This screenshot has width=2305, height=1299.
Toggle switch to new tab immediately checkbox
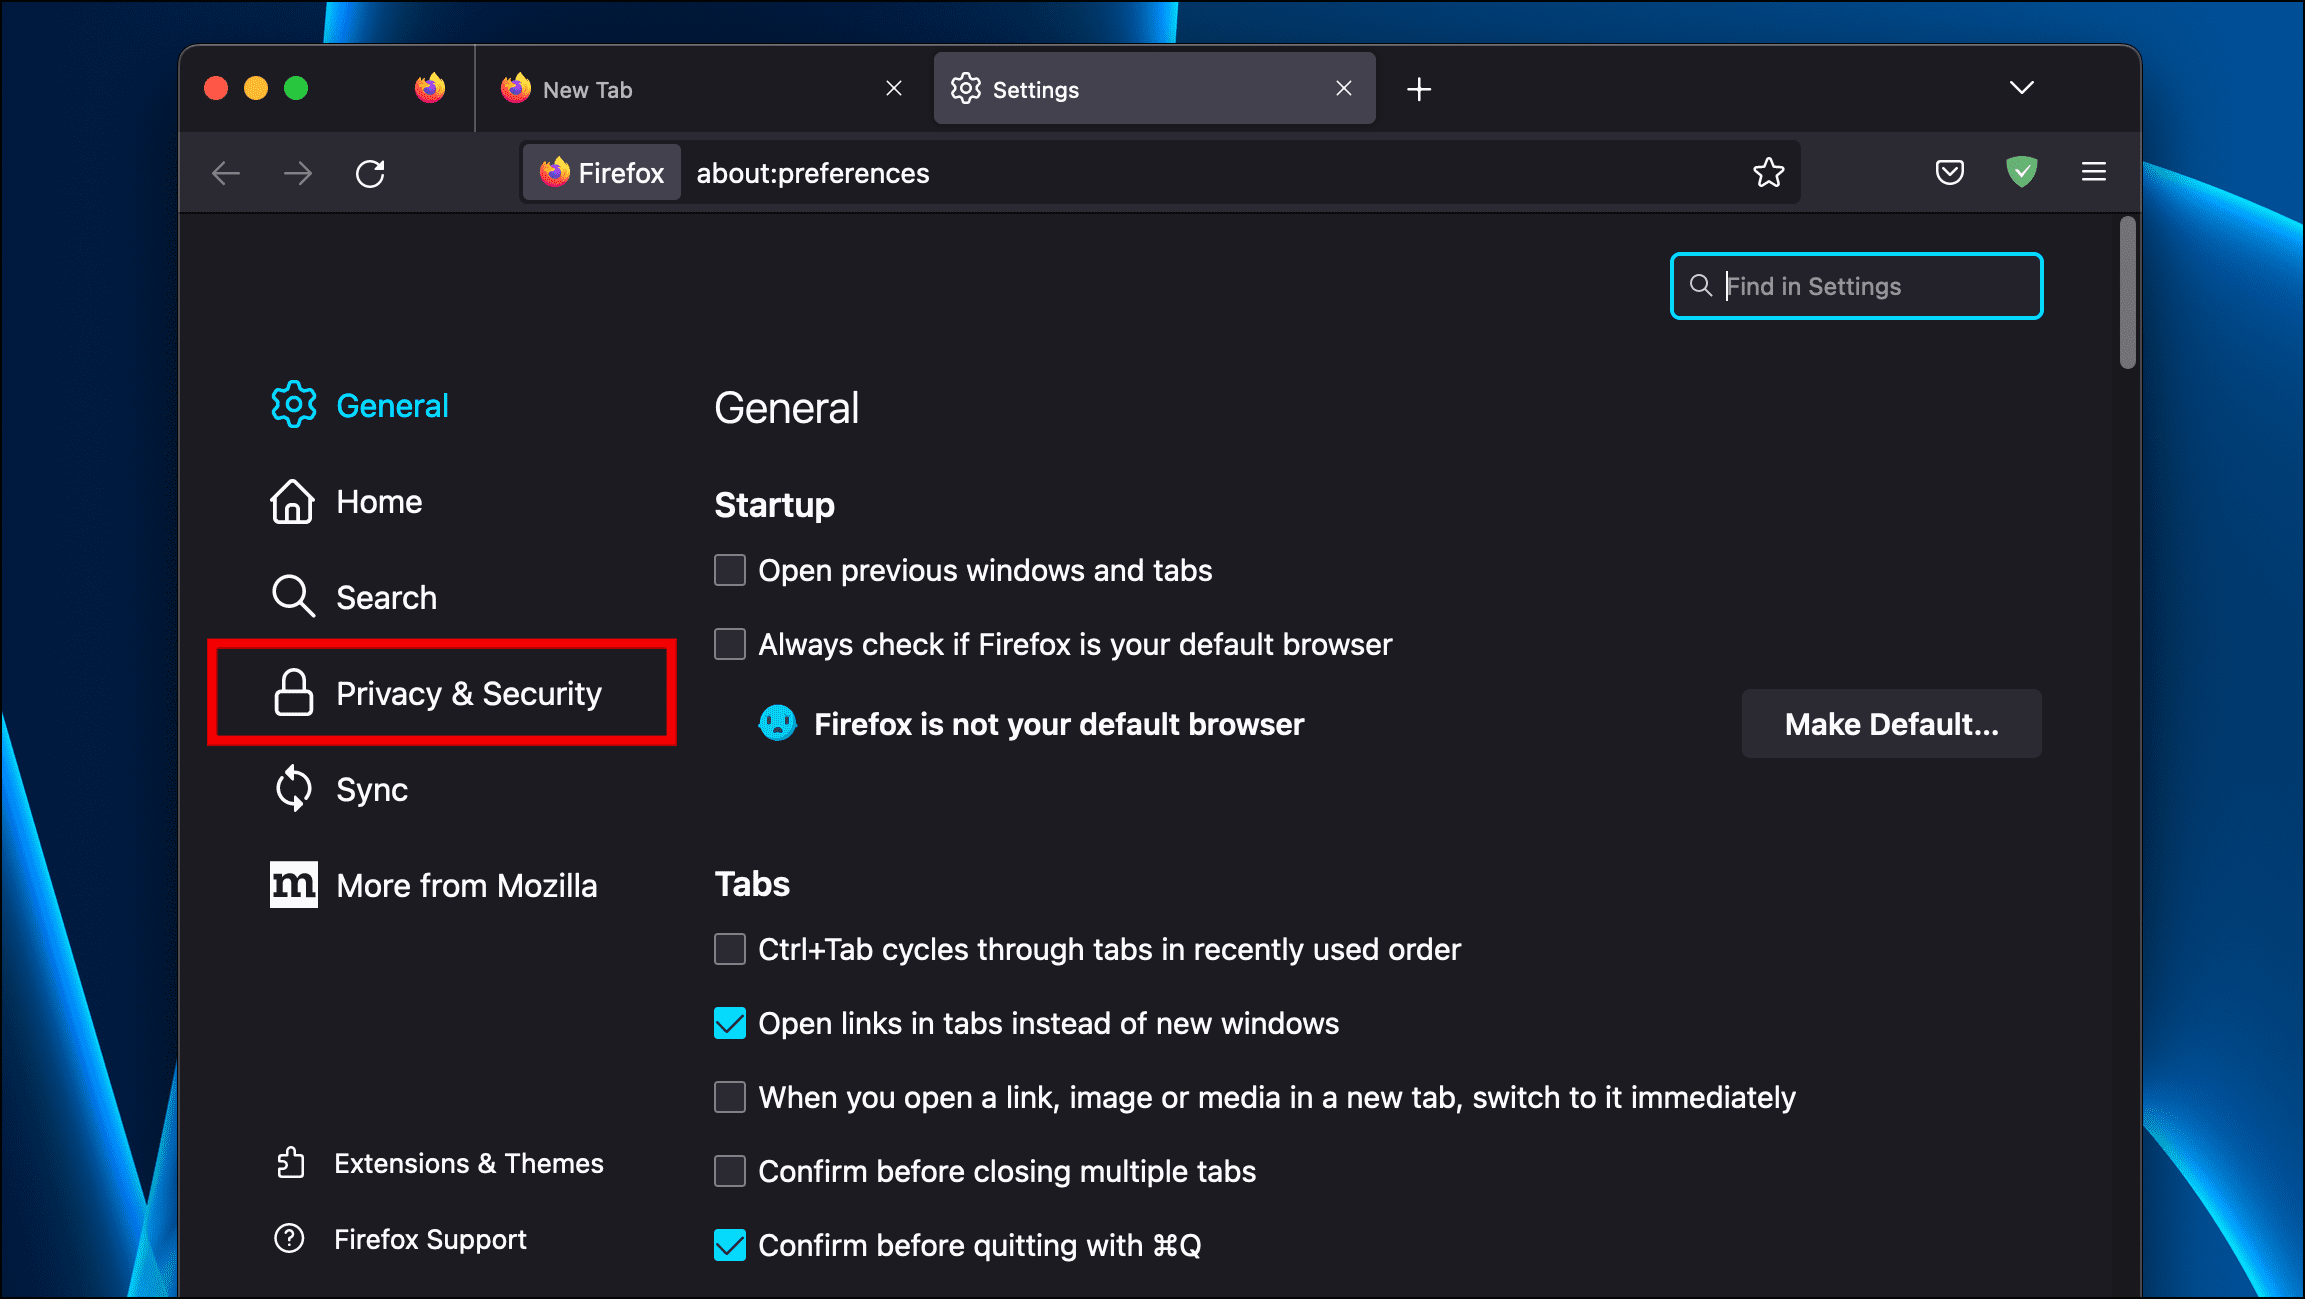[730, 1097]
